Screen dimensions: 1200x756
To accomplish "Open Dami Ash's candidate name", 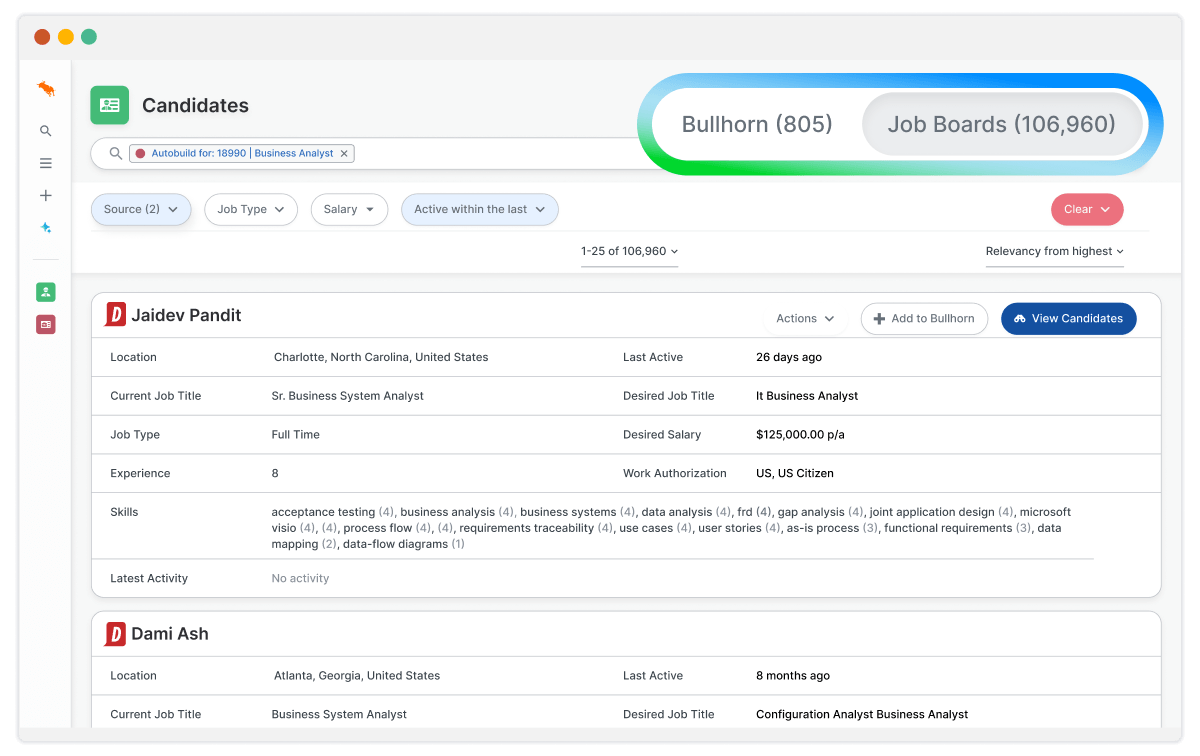I will pos(170,634).
